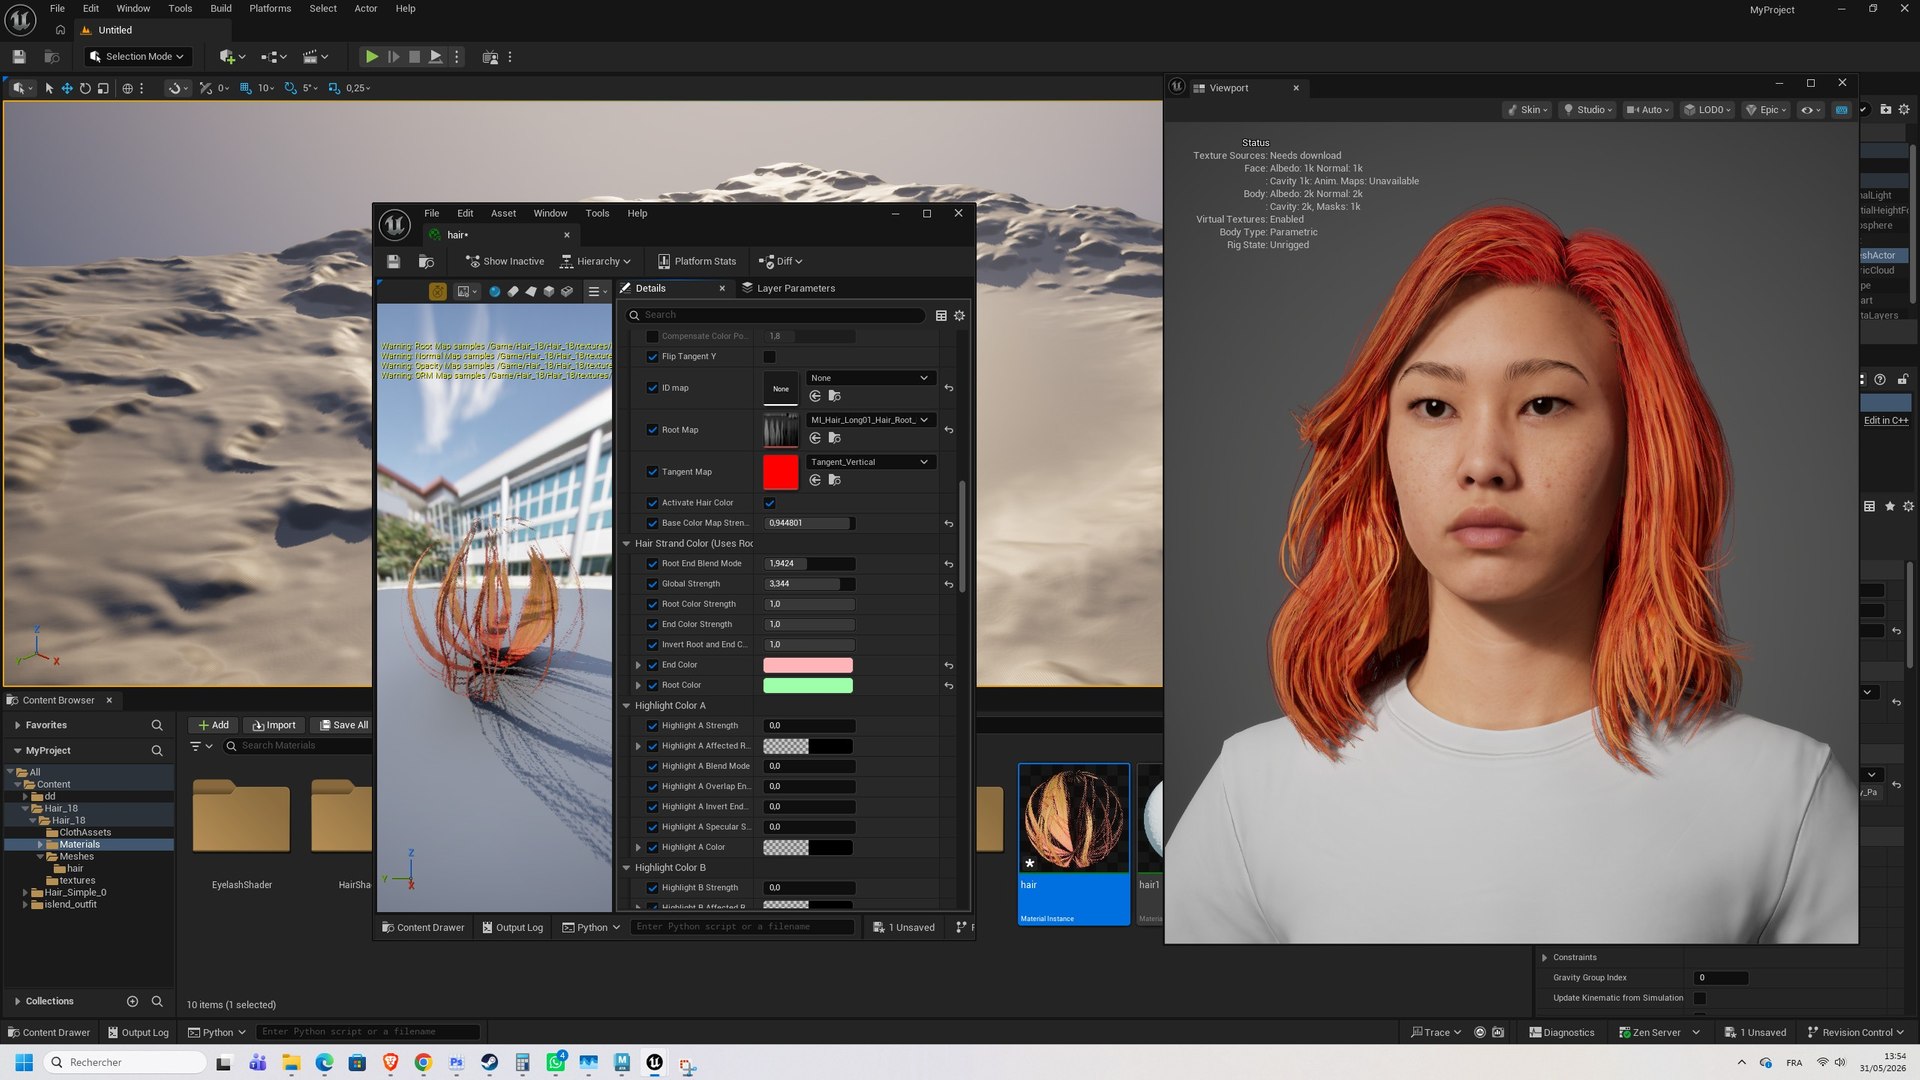Switch Details panel to table view icon
The height and width of the screenshot is (1080, 1920).
click(941, 315)
